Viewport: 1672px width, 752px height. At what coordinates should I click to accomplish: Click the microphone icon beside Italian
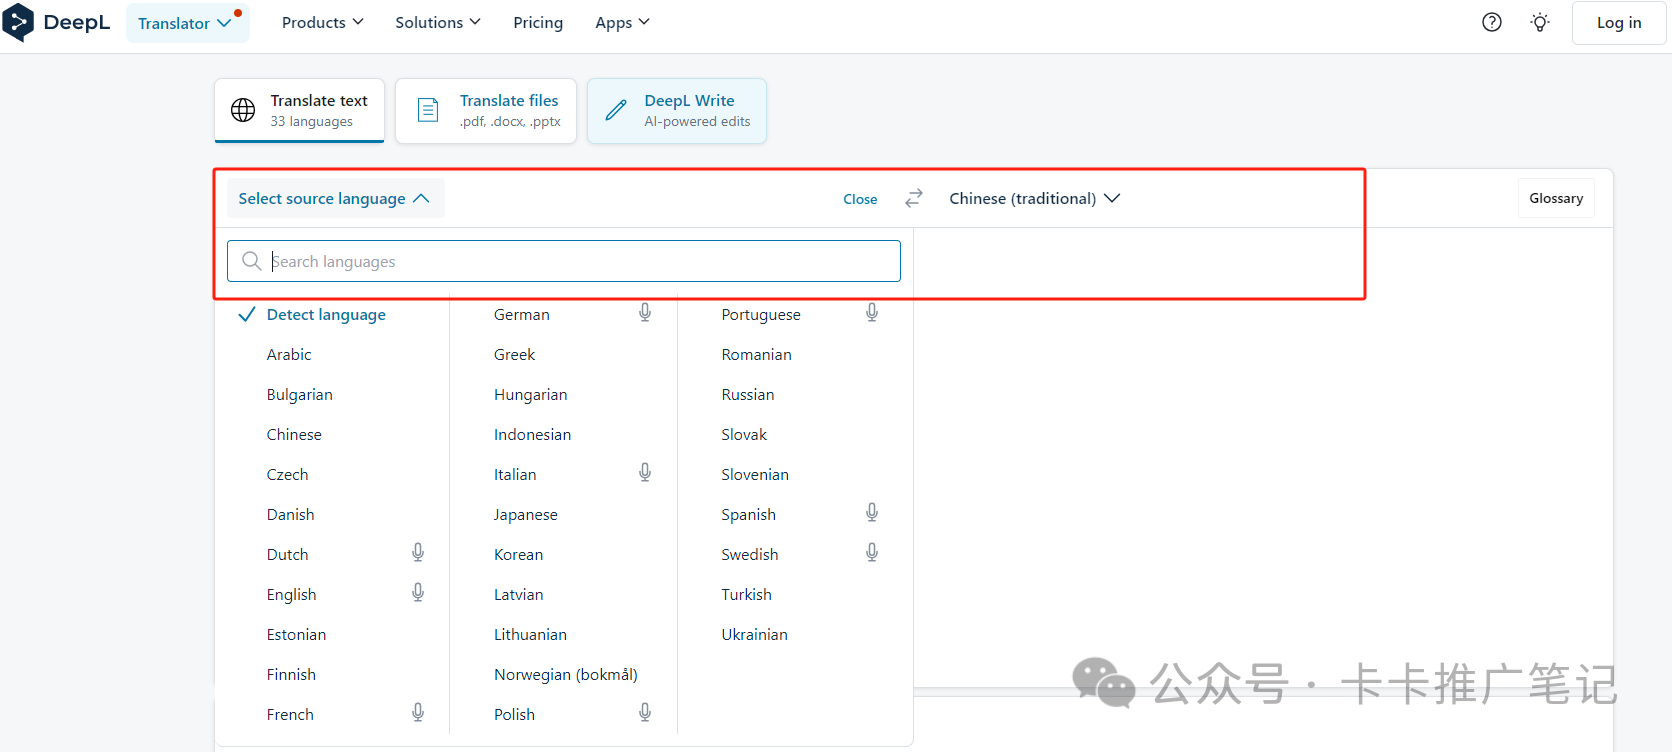645,473
